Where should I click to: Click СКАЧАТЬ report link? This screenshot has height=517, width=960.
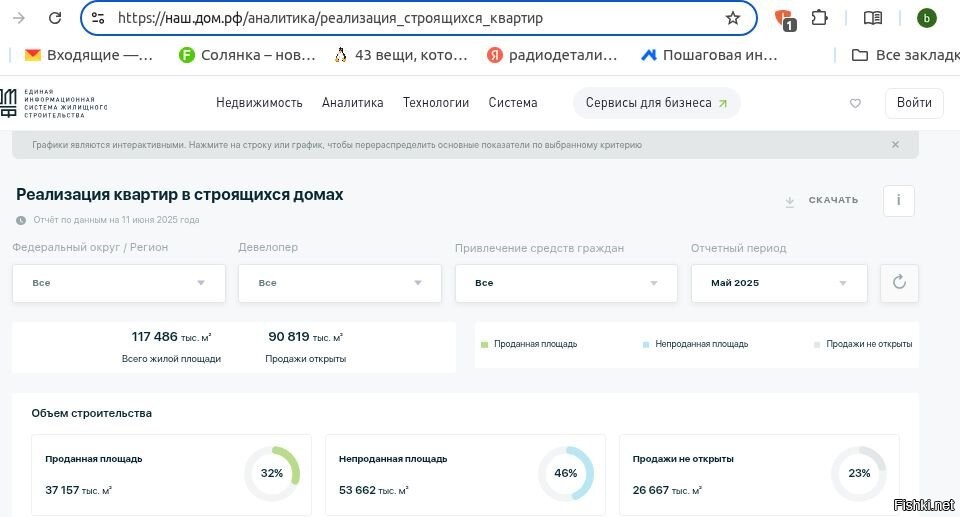(833, 200)
